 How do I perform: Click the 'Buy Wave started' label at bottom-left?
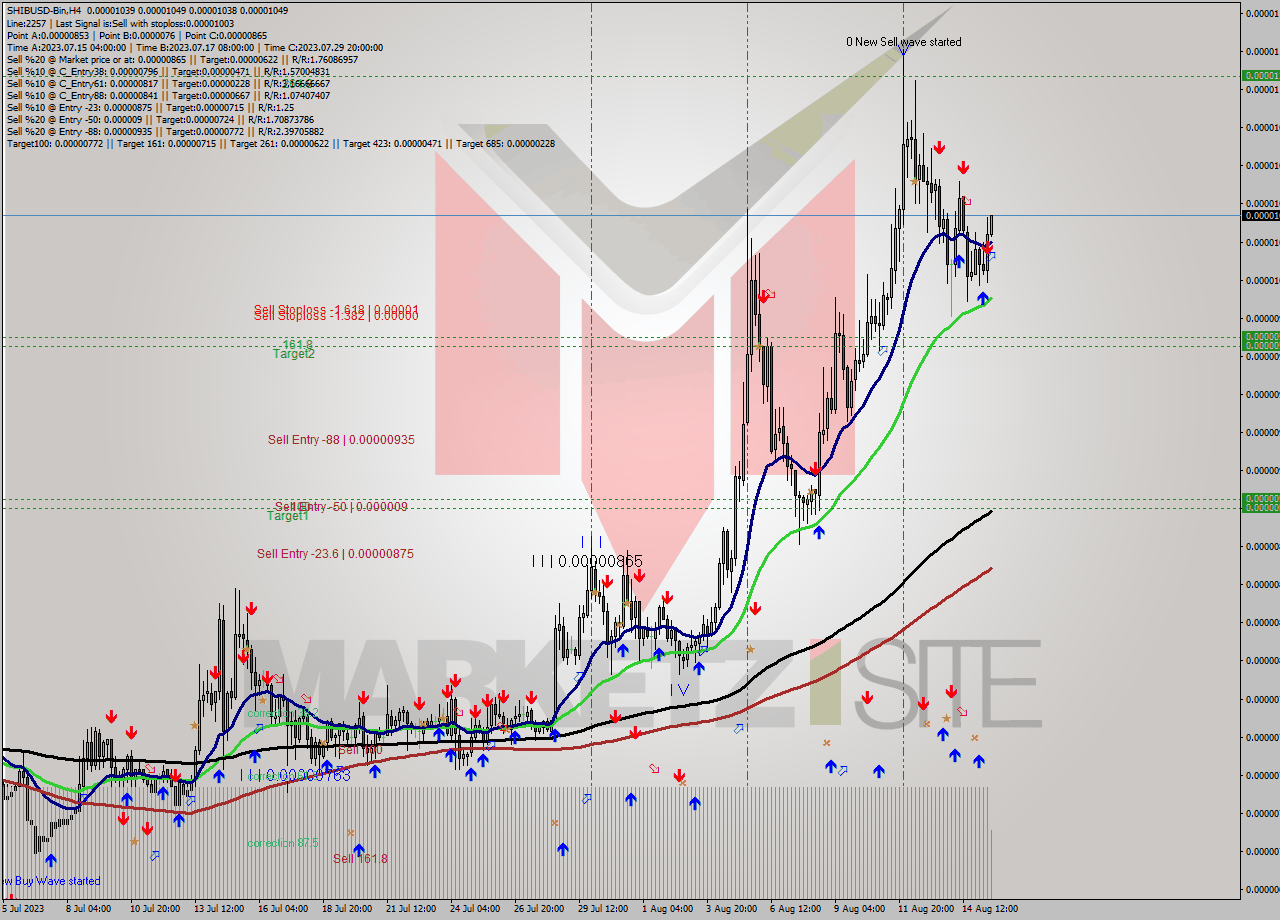pos(52,881)
